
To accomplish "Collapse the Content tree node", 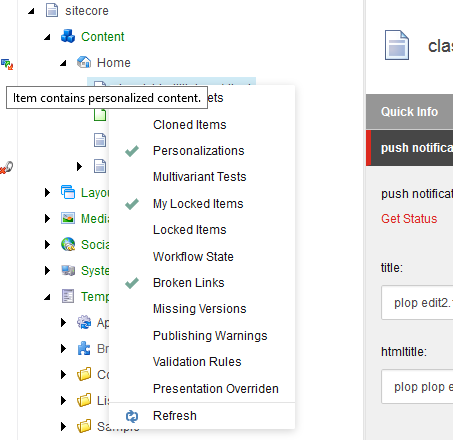I will pyautogui.click(x=47, y=37).
